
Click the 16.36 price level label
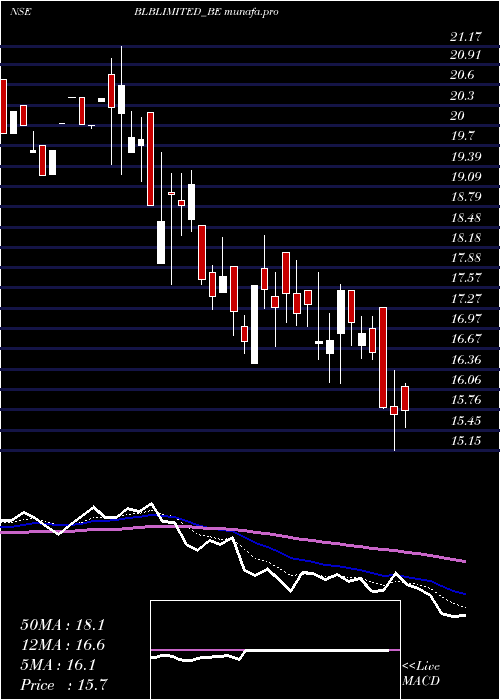click(x=466, y=359)
